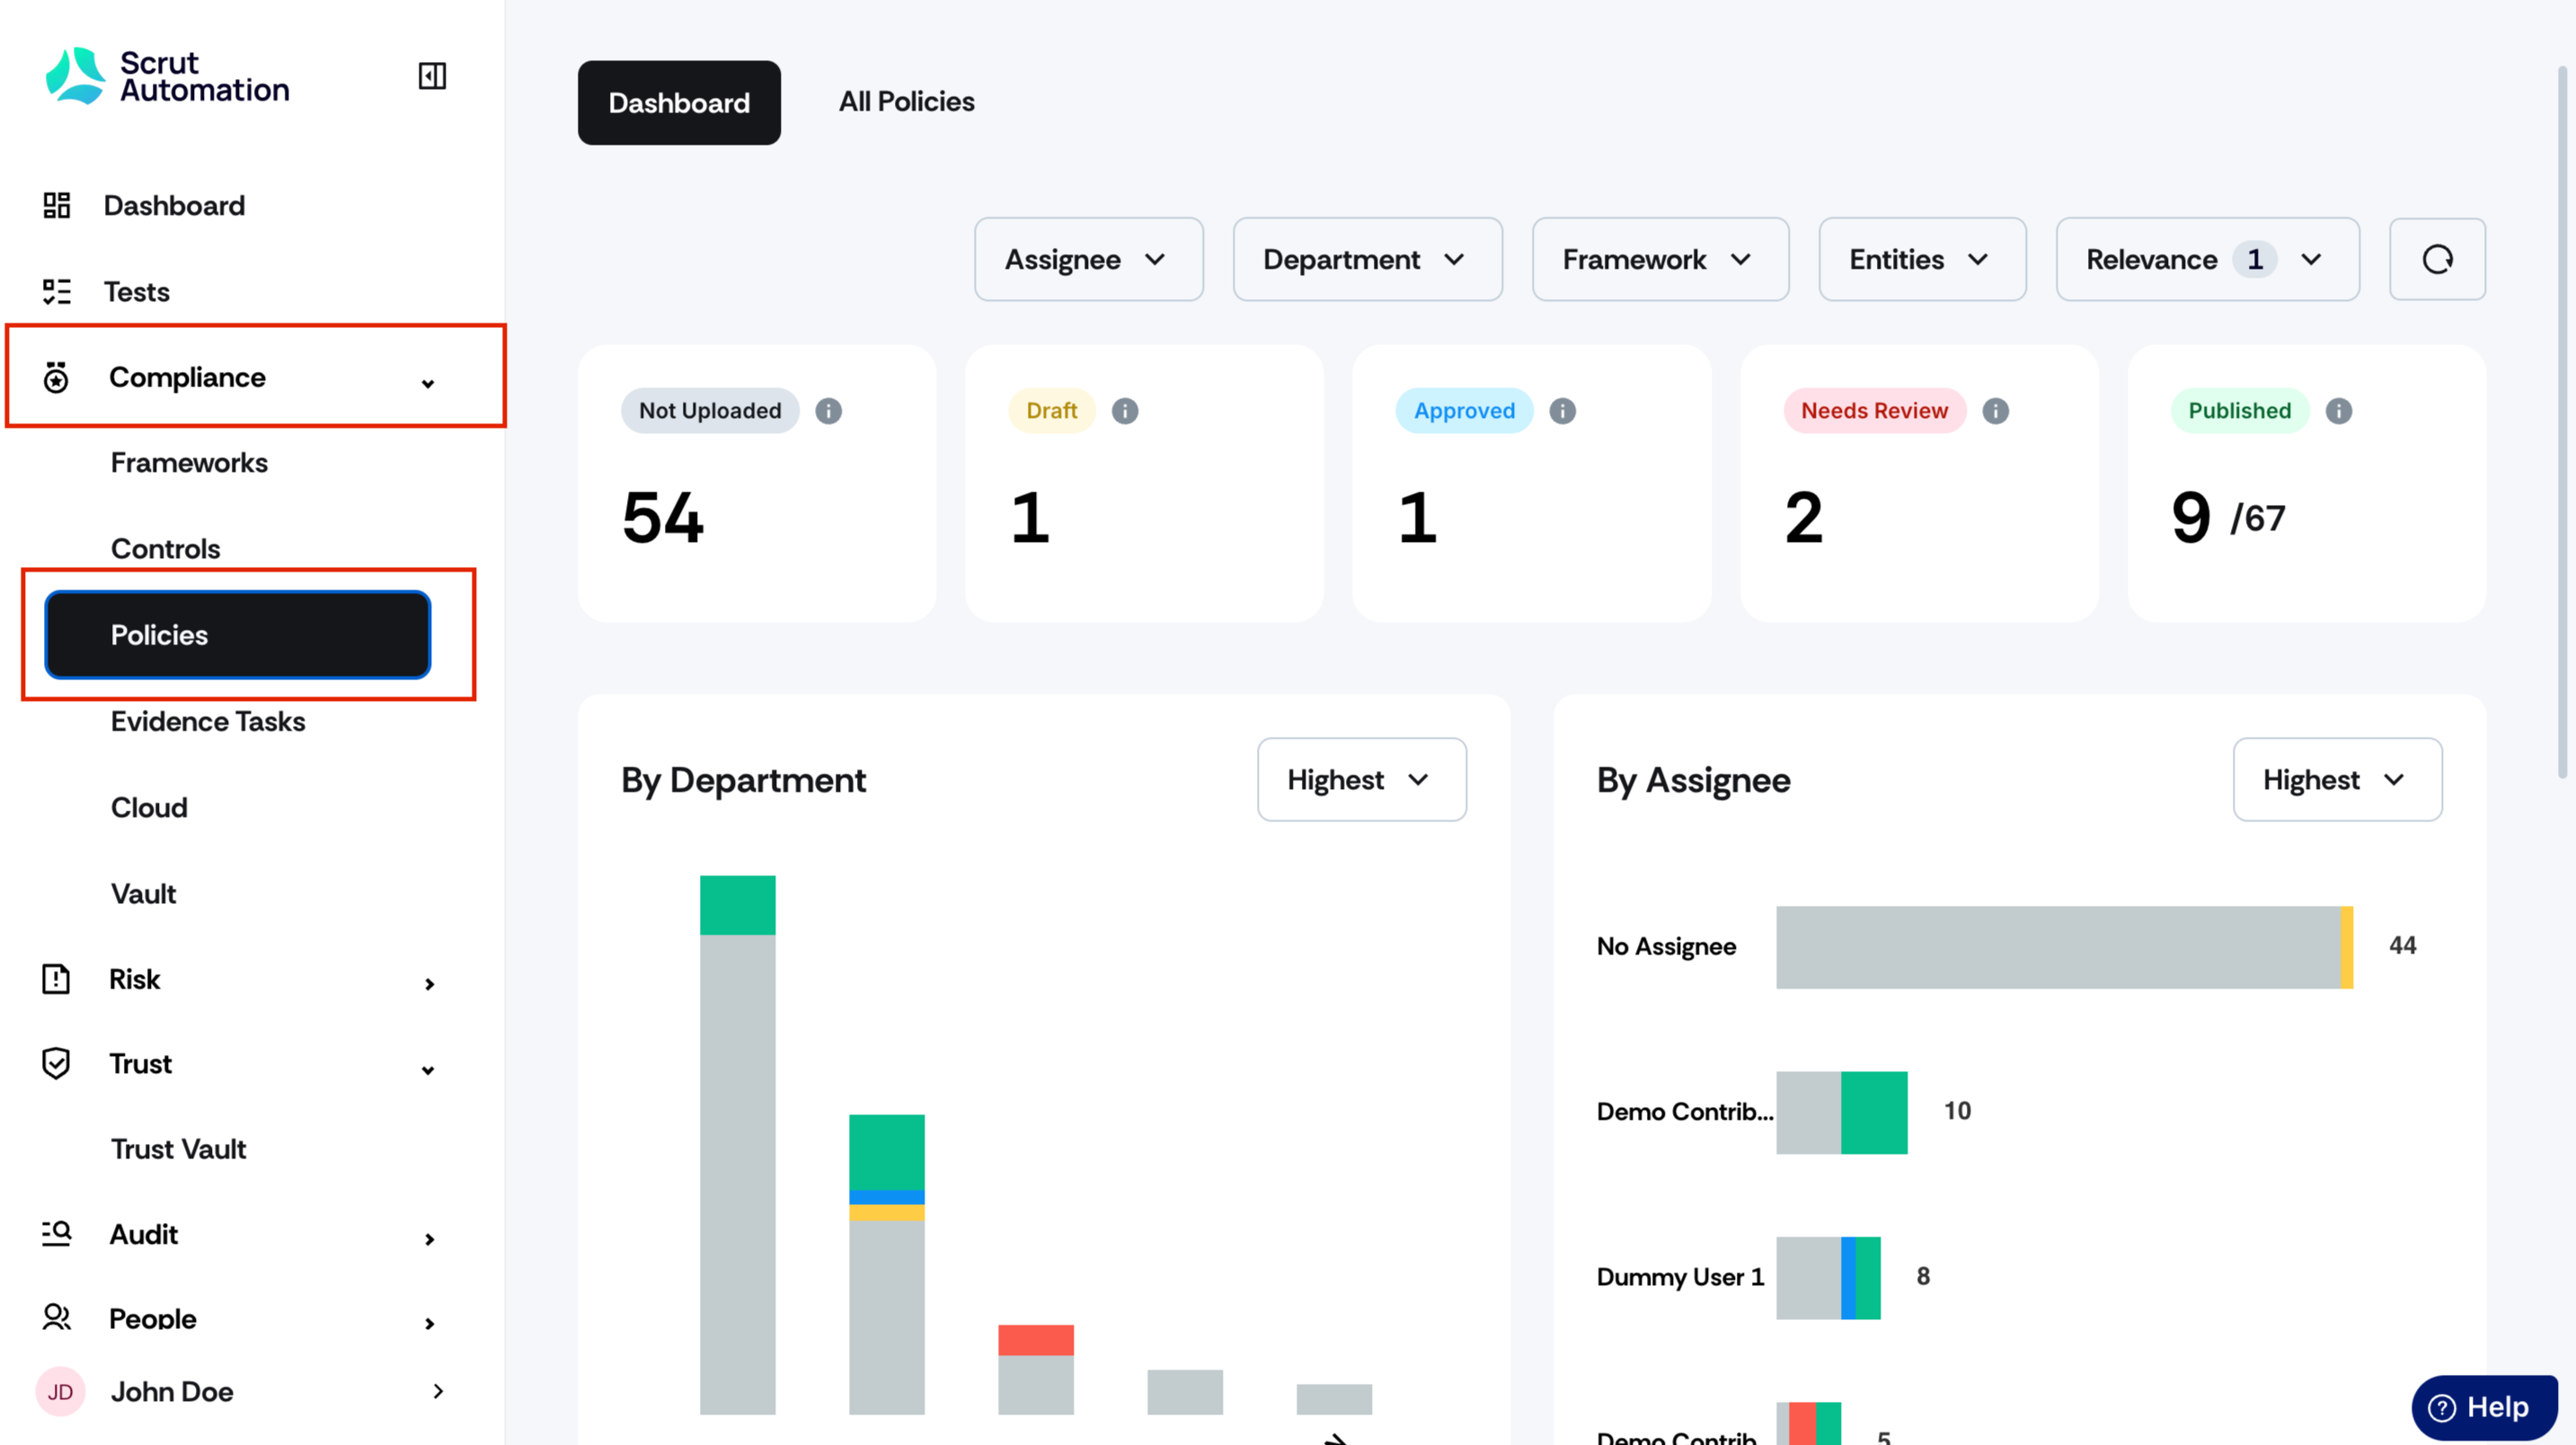Open the Framework filter dropdown
Screen dimensions: 2576x1445
pyautogui.click(x=1660, y=259)
